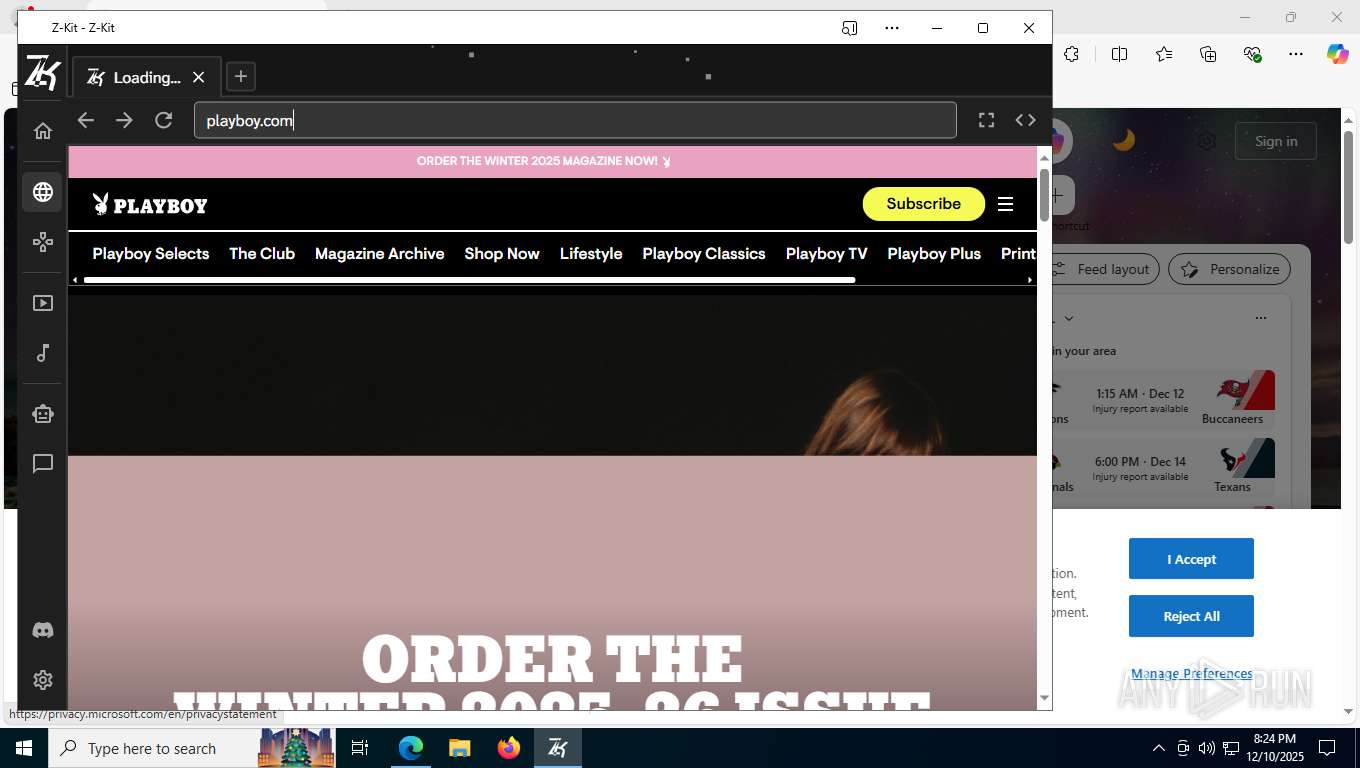This screenshot has height=768, width=1360.
Task: Click the yellow Subscribe button
Action: pos(924,204)
